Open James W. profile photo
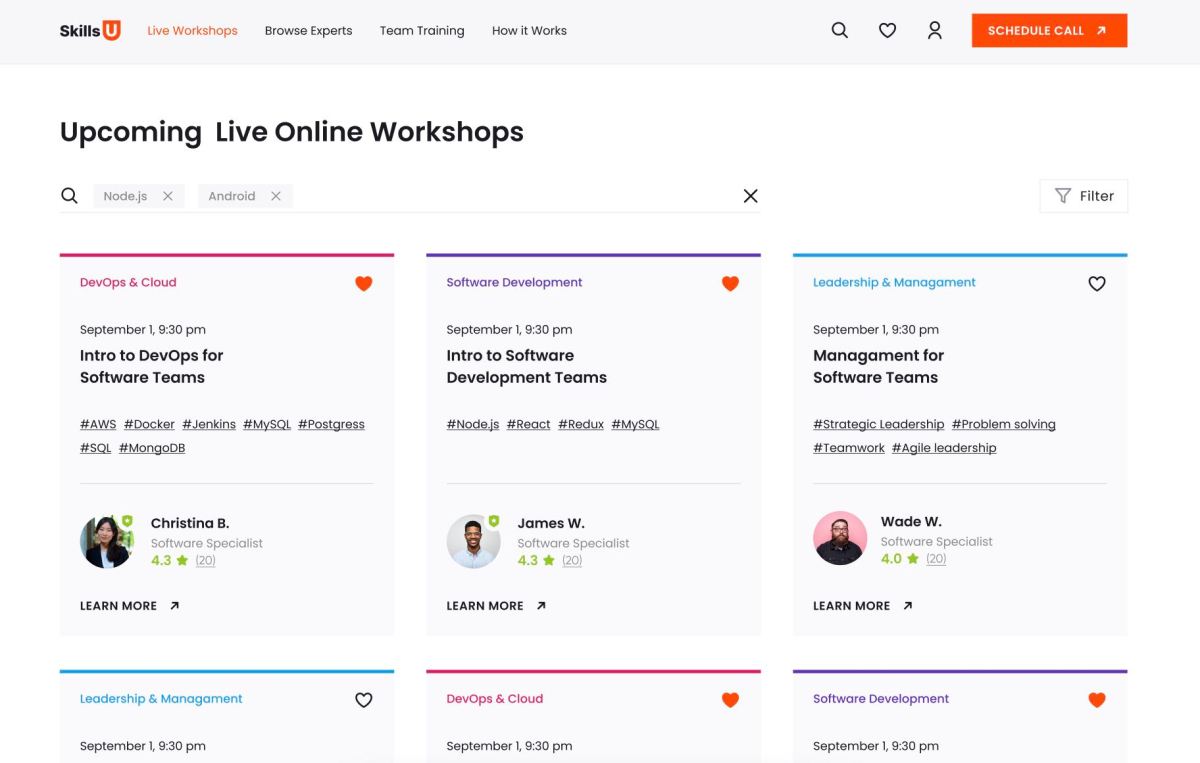Screen dimensions: 1200x763 (473, 542)
